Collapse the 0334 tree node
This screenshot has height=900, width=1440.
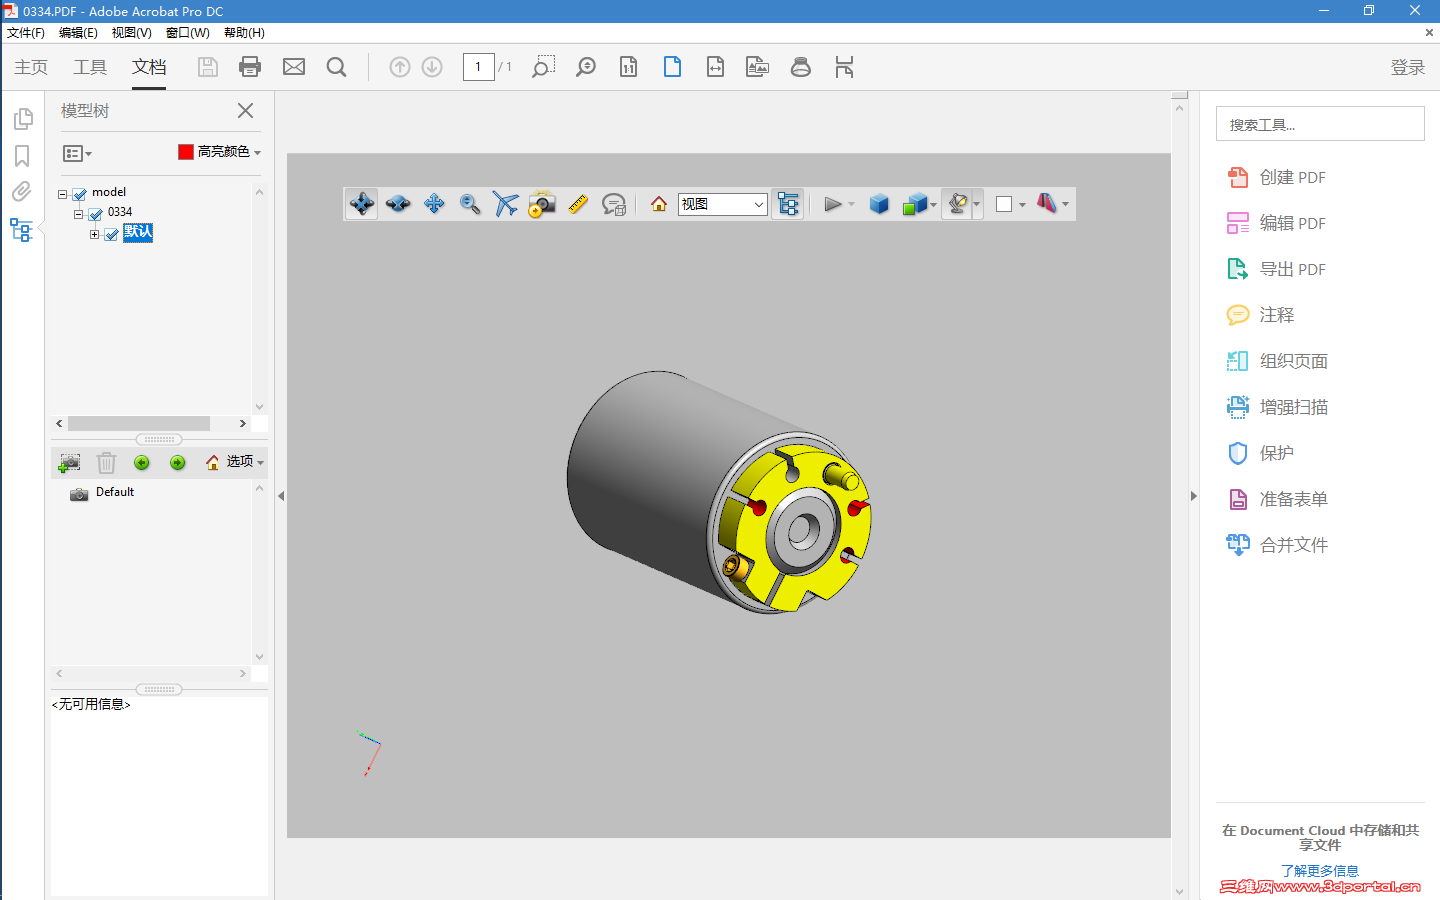coord(79,214)
